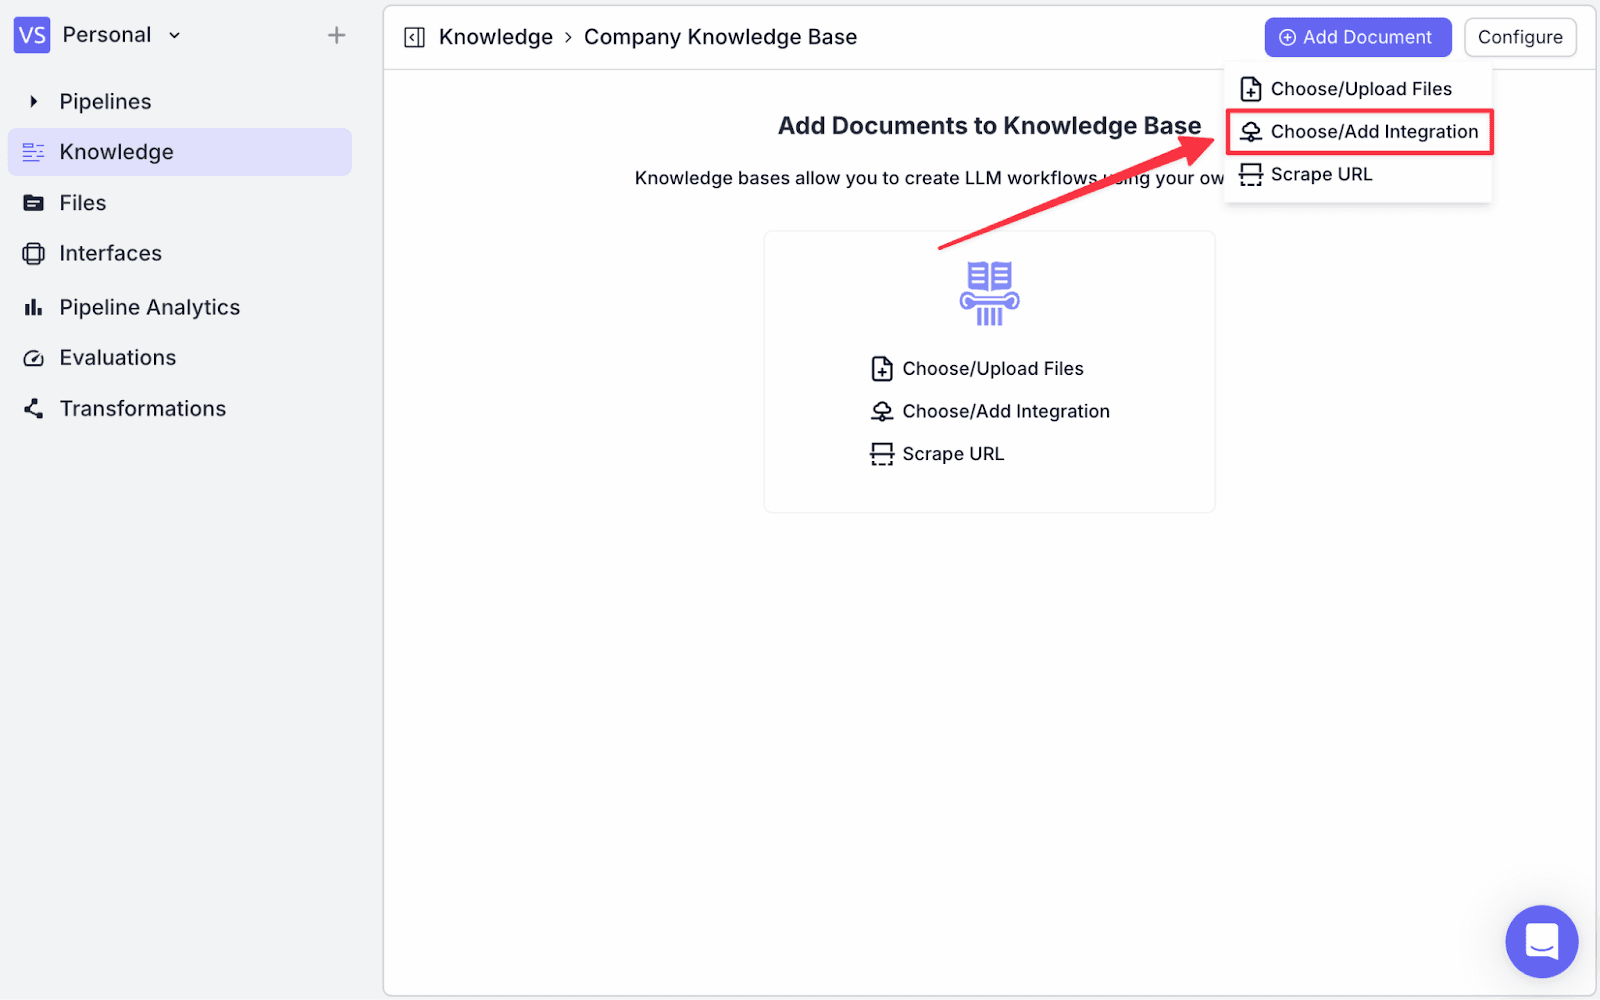Screen dimensions: 1600x1000
Task: Click the Evaluations gauge icon
Action: point(33,358)
